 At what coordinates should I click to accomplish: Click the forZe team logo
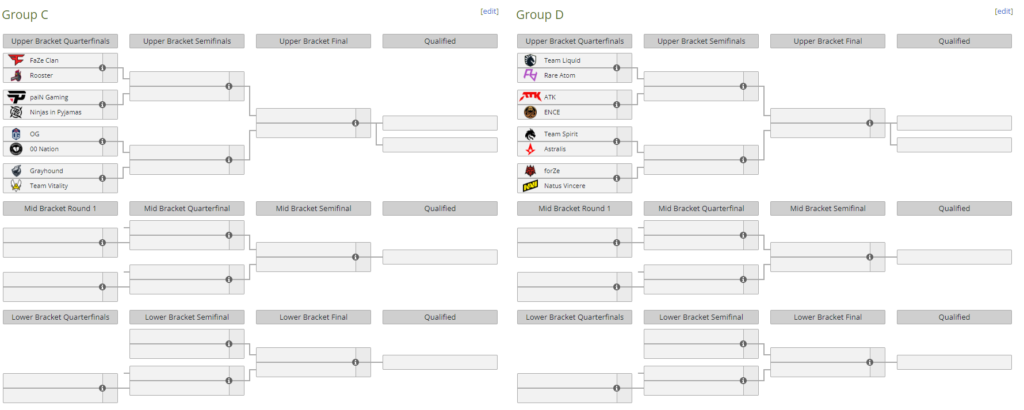(x=530, y=171)
